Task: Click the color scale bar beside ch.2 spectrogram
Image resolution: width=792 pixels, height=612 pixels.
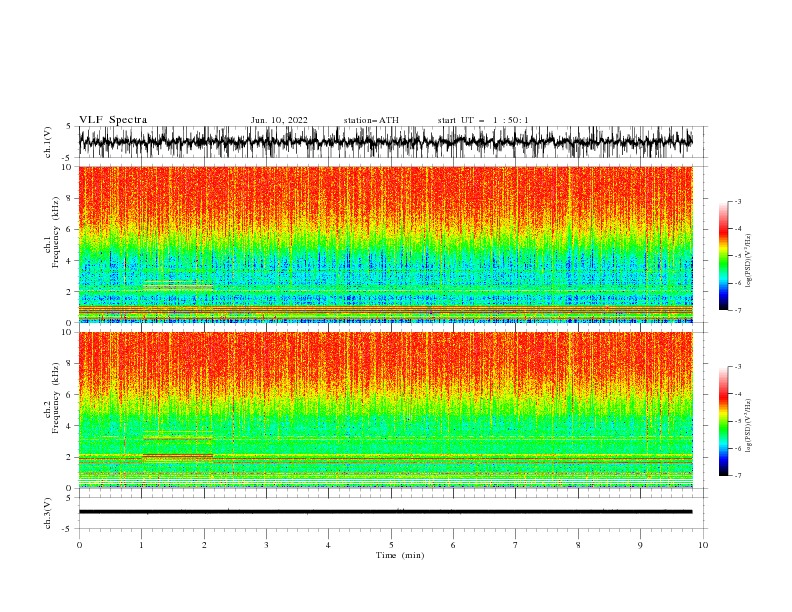Action: [x=723, y=421]
